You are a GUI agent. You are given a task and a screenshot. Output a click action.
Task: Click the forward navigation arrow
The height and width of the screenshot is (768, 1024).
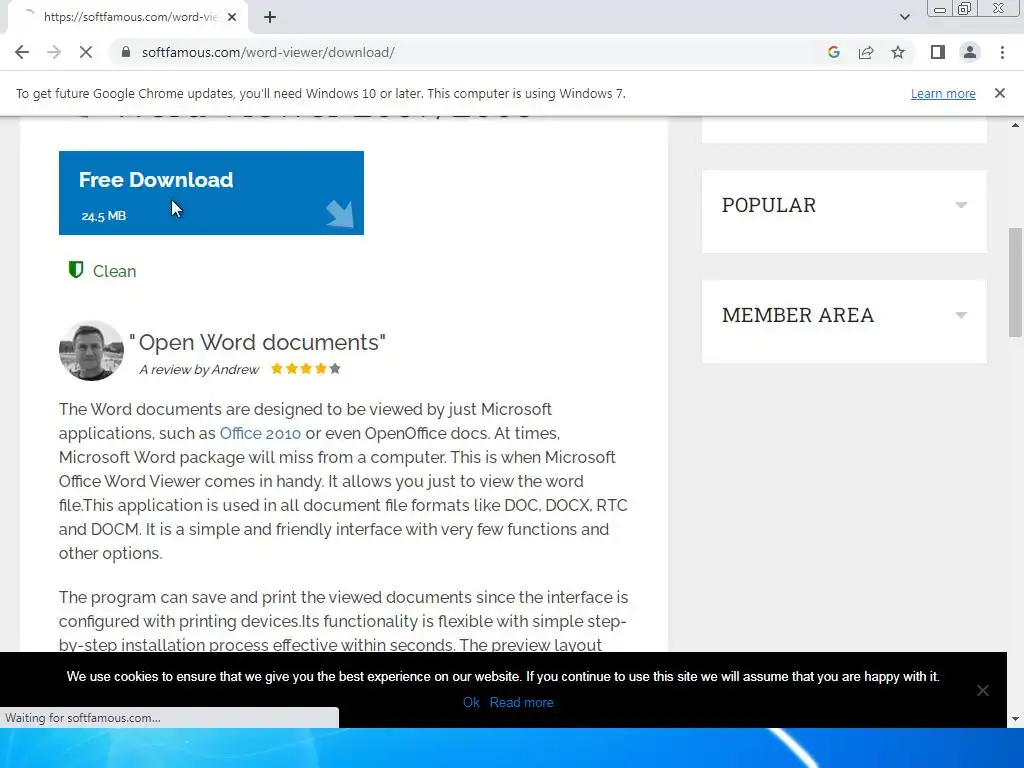click(54, 52)
